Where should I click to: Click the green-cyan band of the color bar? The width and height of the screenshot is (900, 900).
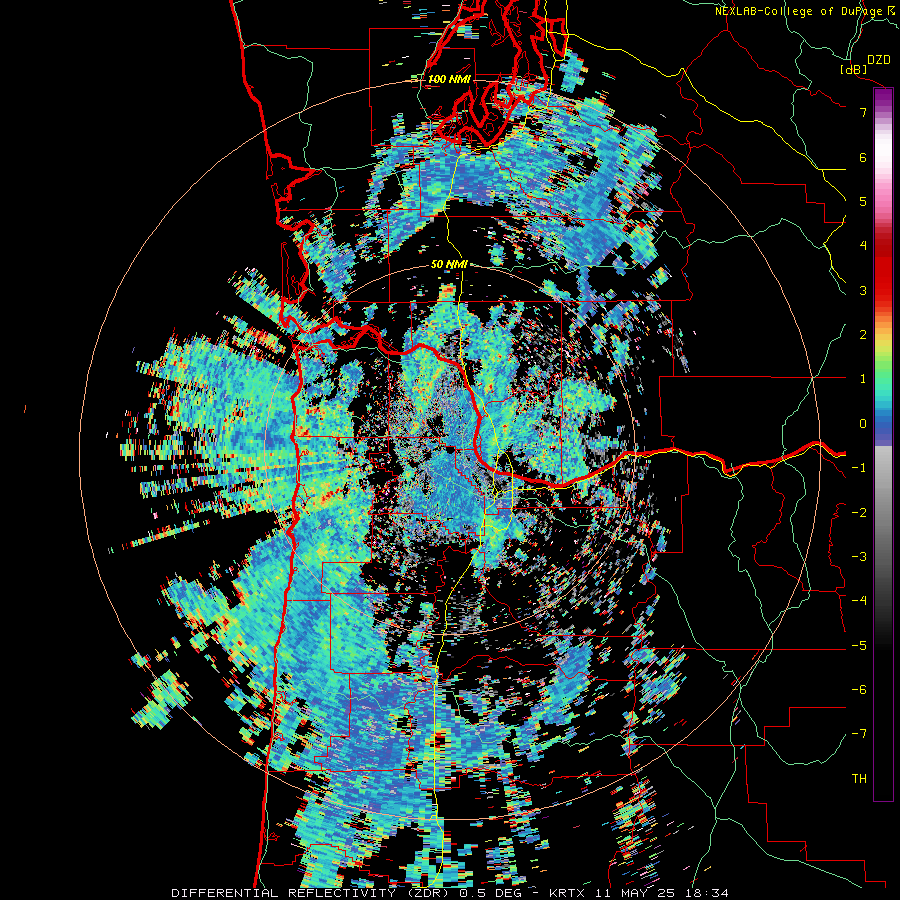click(883, 385)
